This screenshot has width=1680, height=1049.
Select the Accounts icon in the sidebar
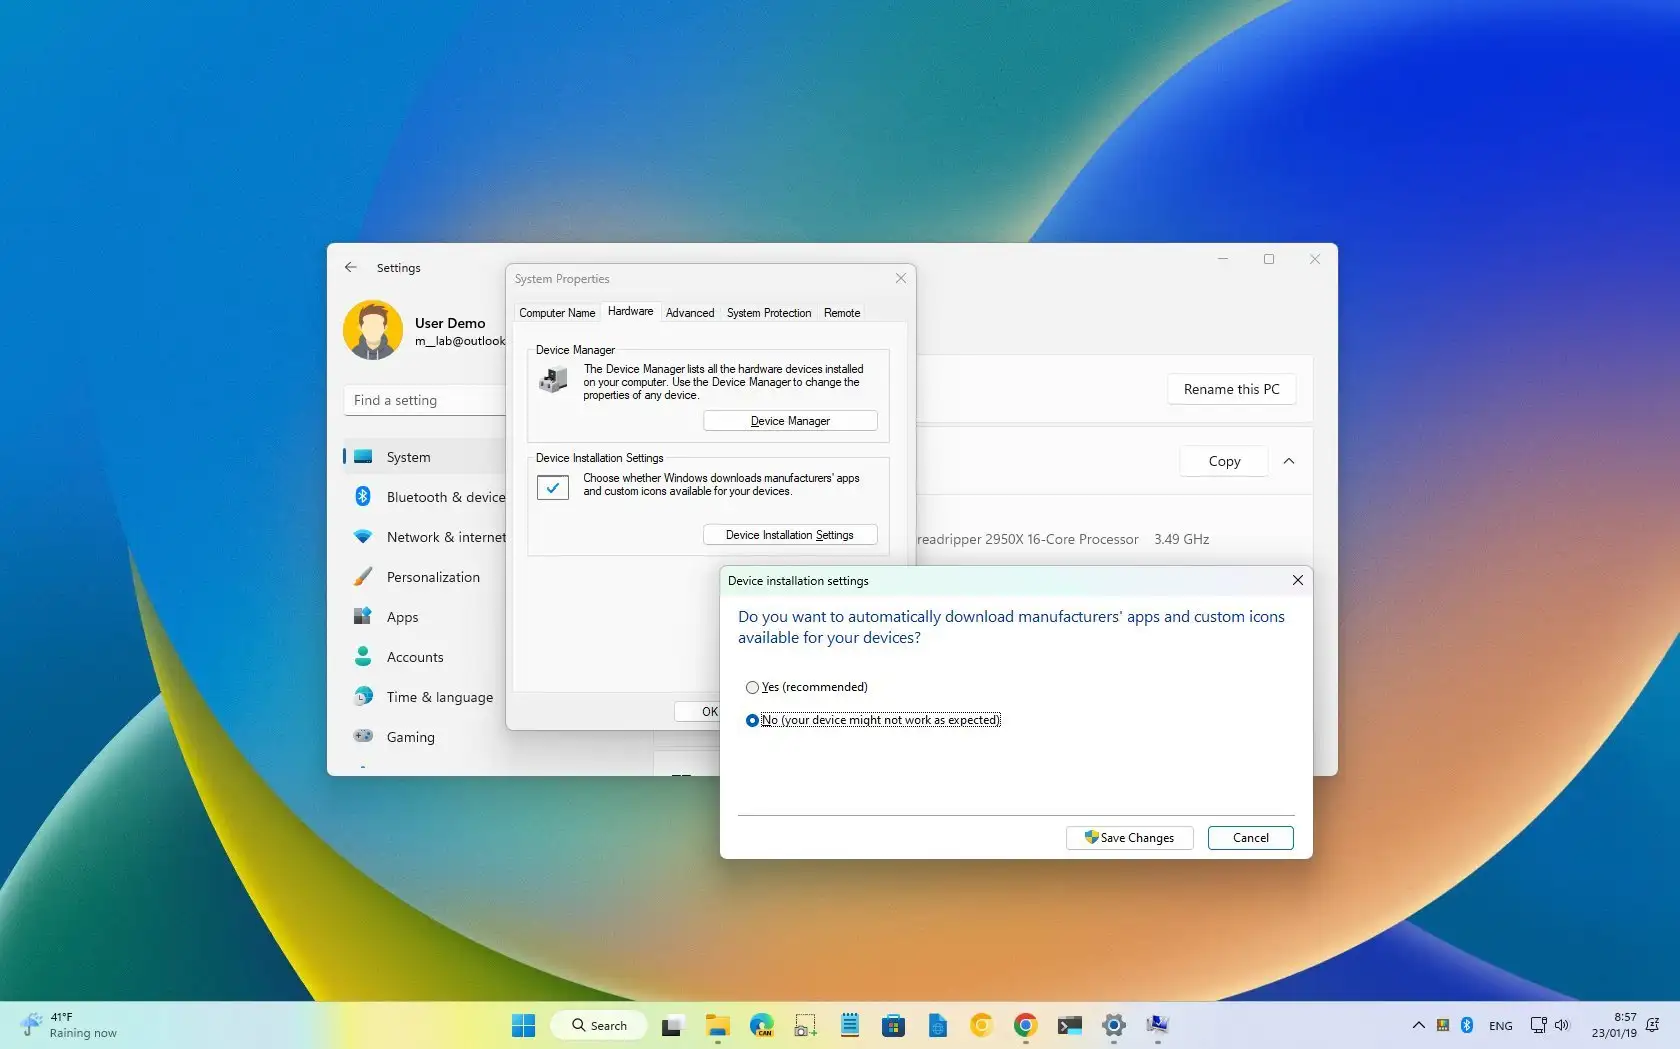pyautogui.click(x=364, y=657)
